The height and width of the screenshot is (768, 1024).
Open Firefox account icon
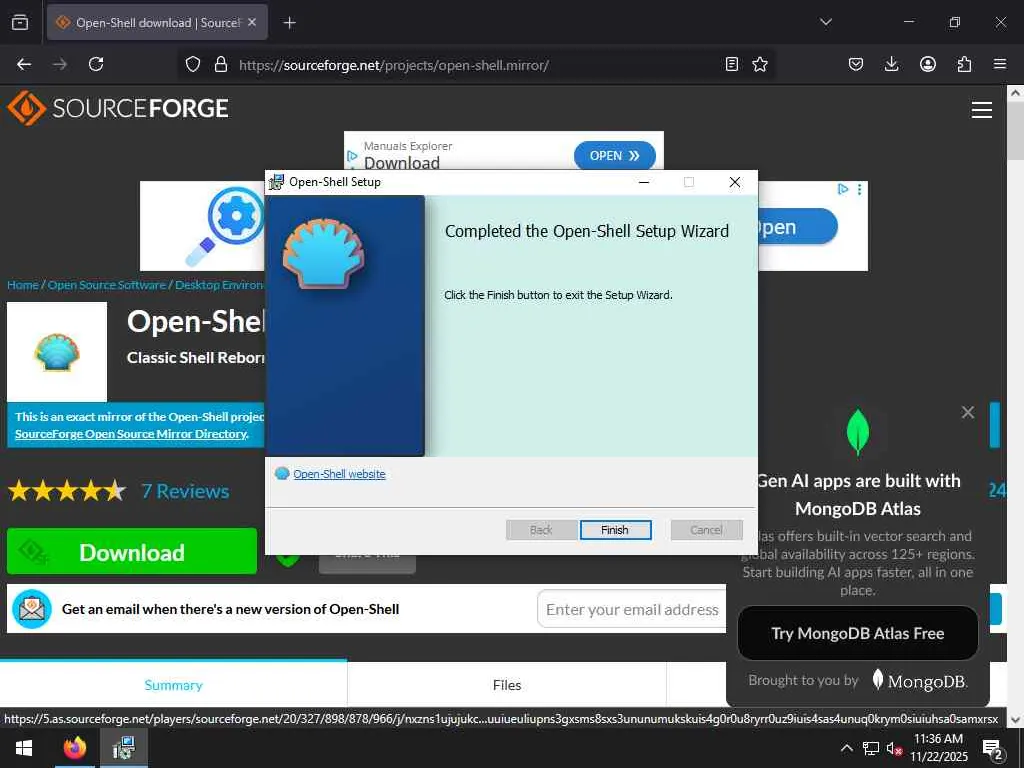point(927,64)
